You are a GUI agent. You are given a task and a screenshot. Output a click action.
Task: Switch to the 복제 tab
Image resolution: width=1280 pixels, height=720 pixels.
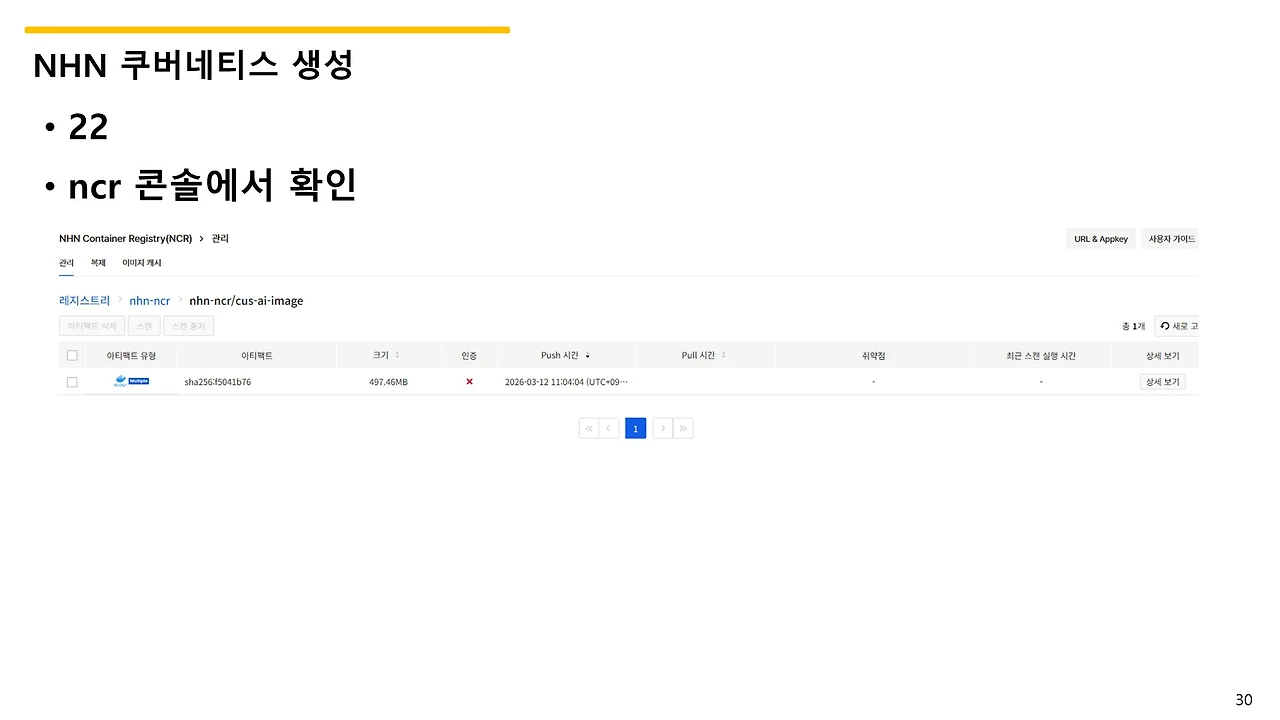pos(97,262)
